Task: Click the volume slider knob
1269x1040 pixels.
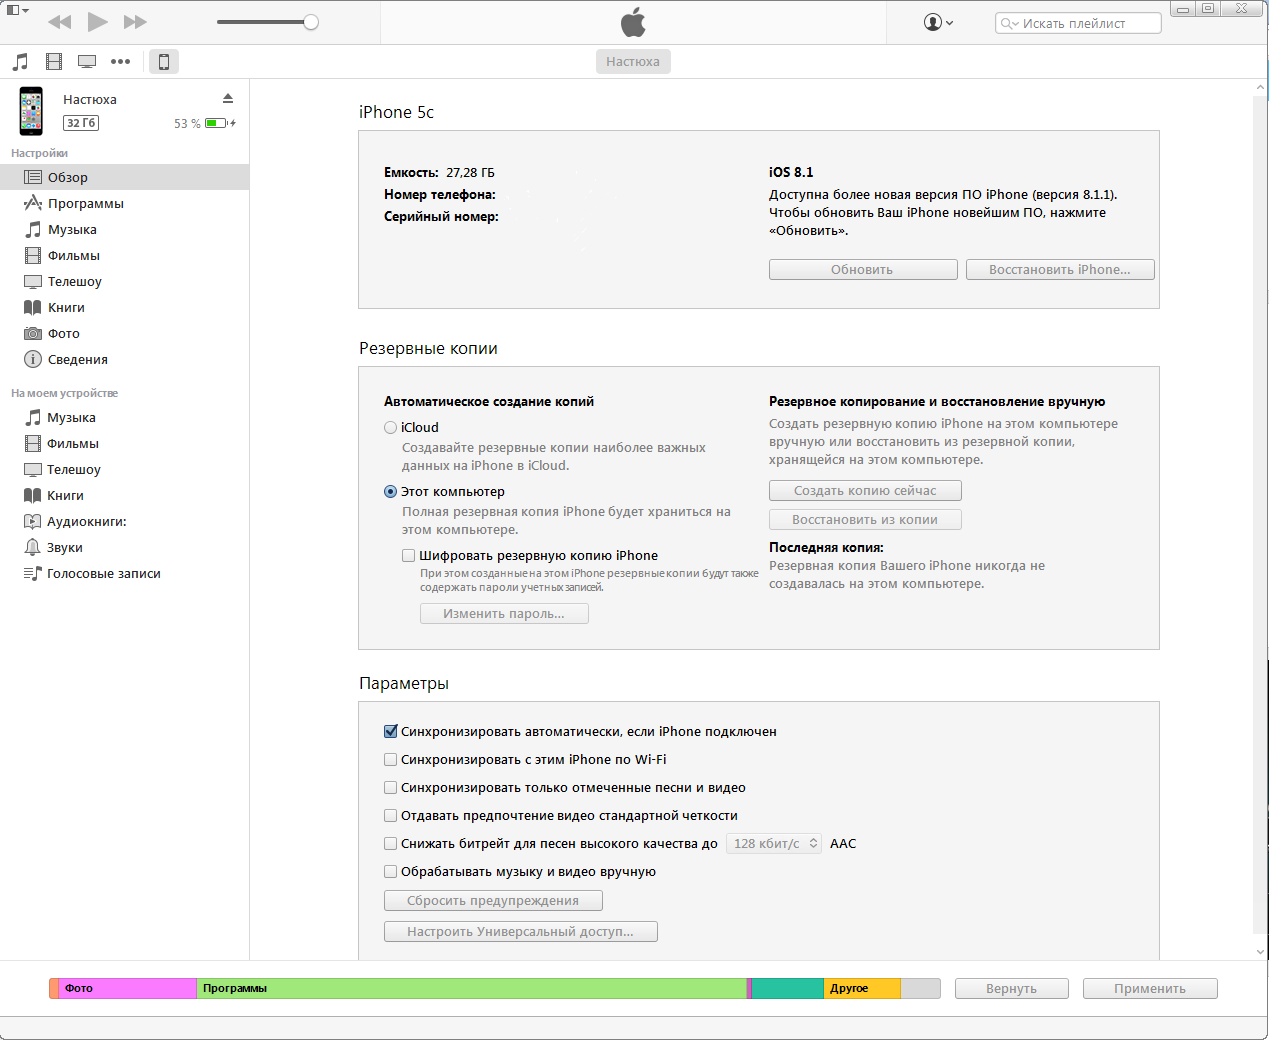Action: 311,22
